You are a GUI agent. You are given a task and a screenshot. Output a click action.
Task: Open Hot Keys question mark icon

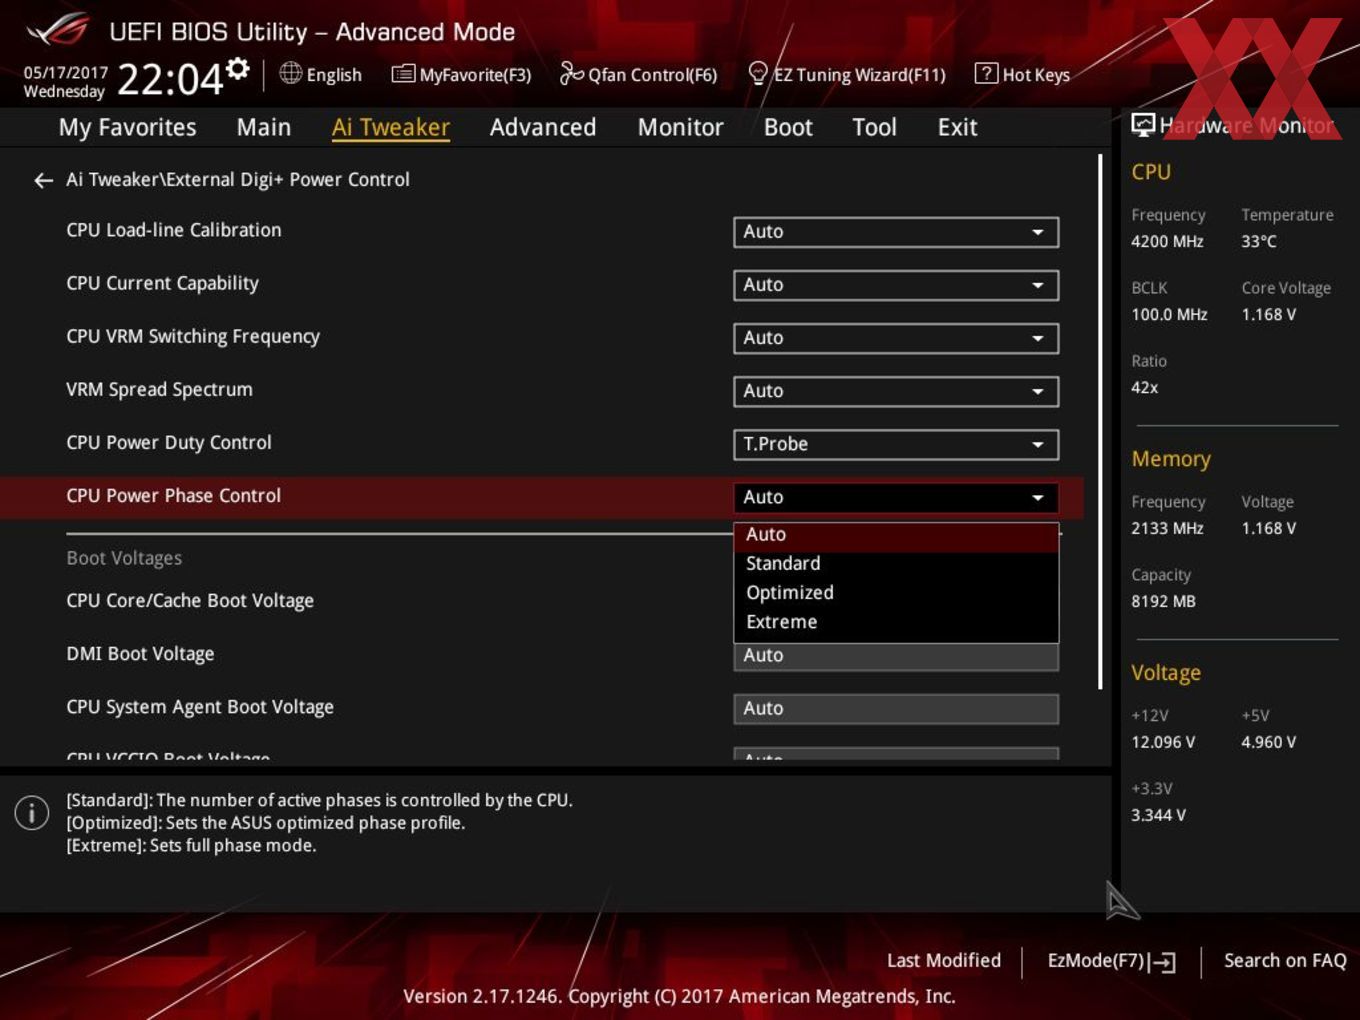(986, 73)
